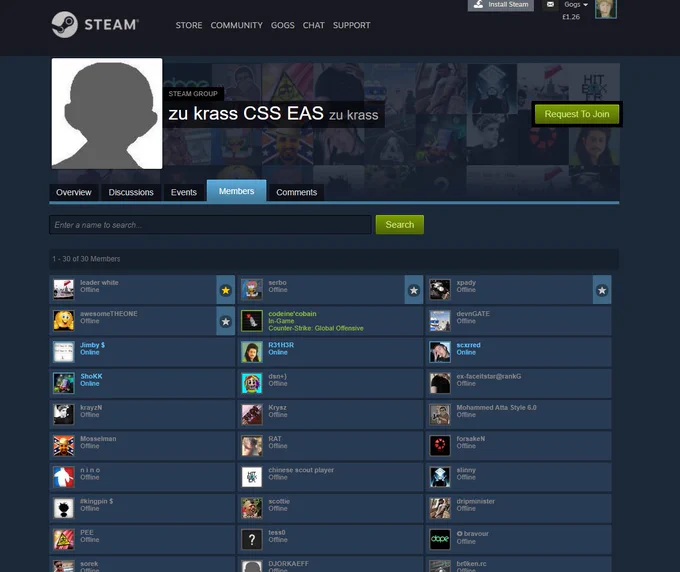Focus the member name search field

pyautogui.click(x=210, y=225)
